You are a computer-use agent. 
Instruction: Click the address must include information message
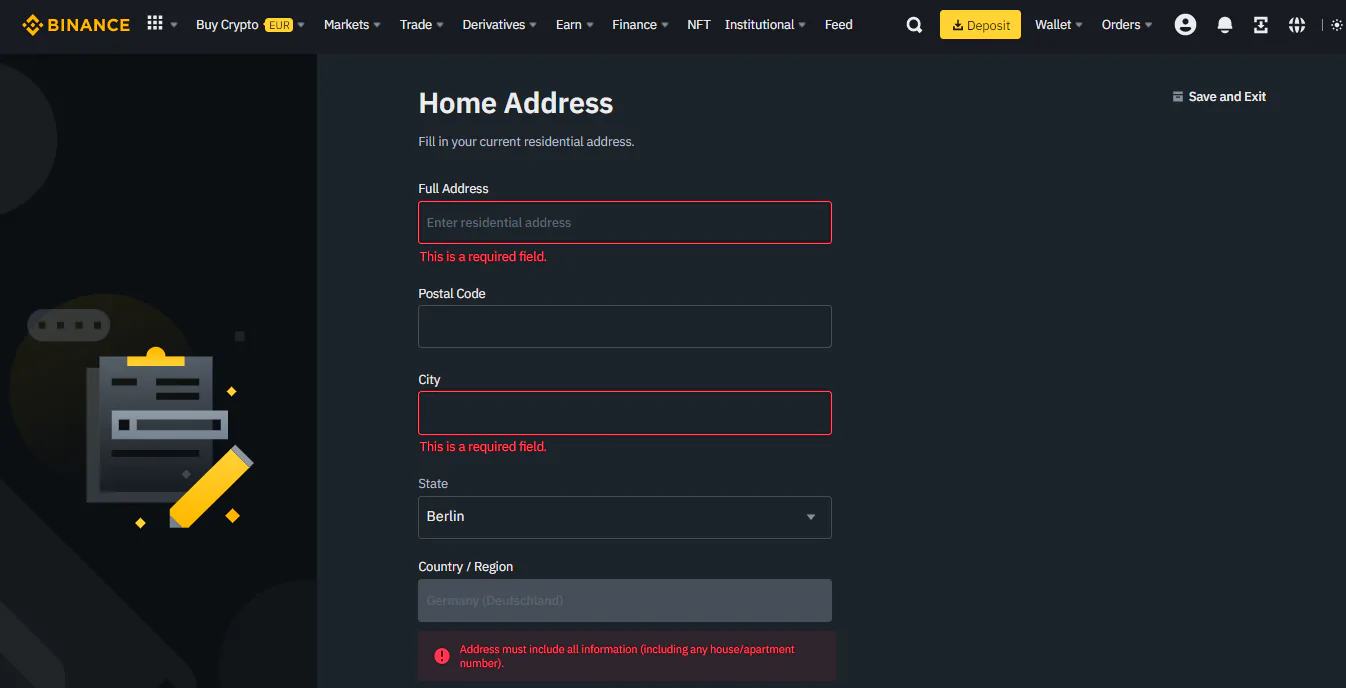coord(627,656)
